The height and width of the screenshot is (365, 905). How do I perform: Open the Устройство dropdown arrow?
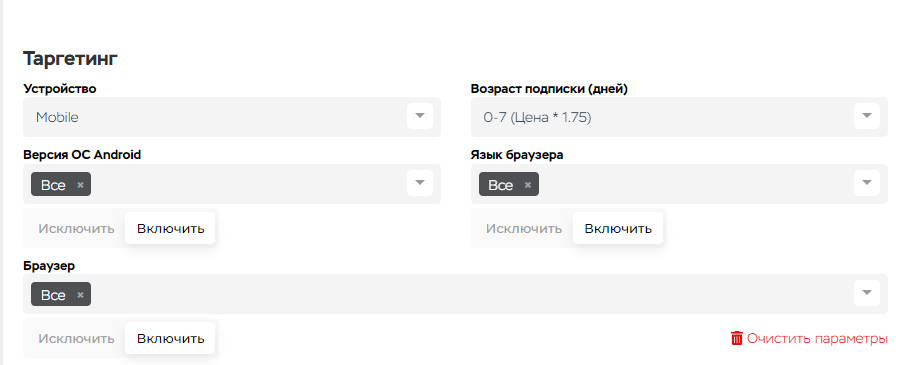(420, 116)
